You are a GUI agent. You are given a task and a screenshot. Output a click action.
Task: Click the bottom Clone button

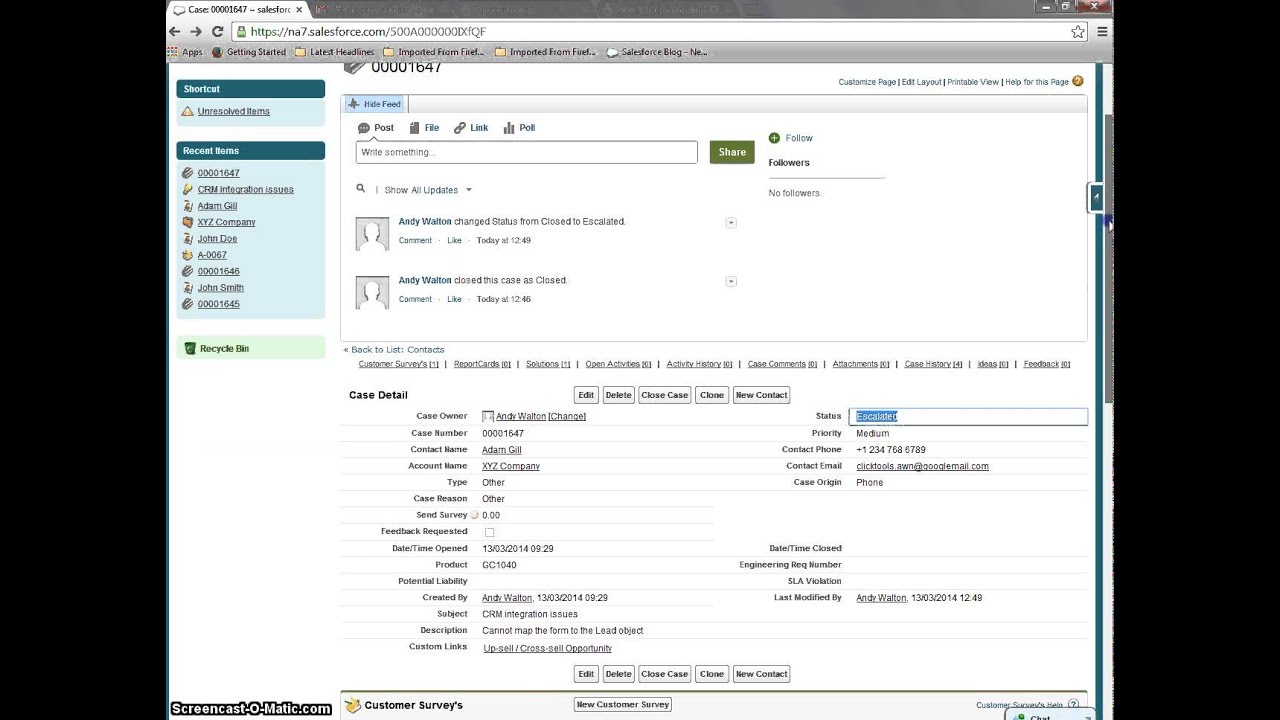tap(712, 674)
